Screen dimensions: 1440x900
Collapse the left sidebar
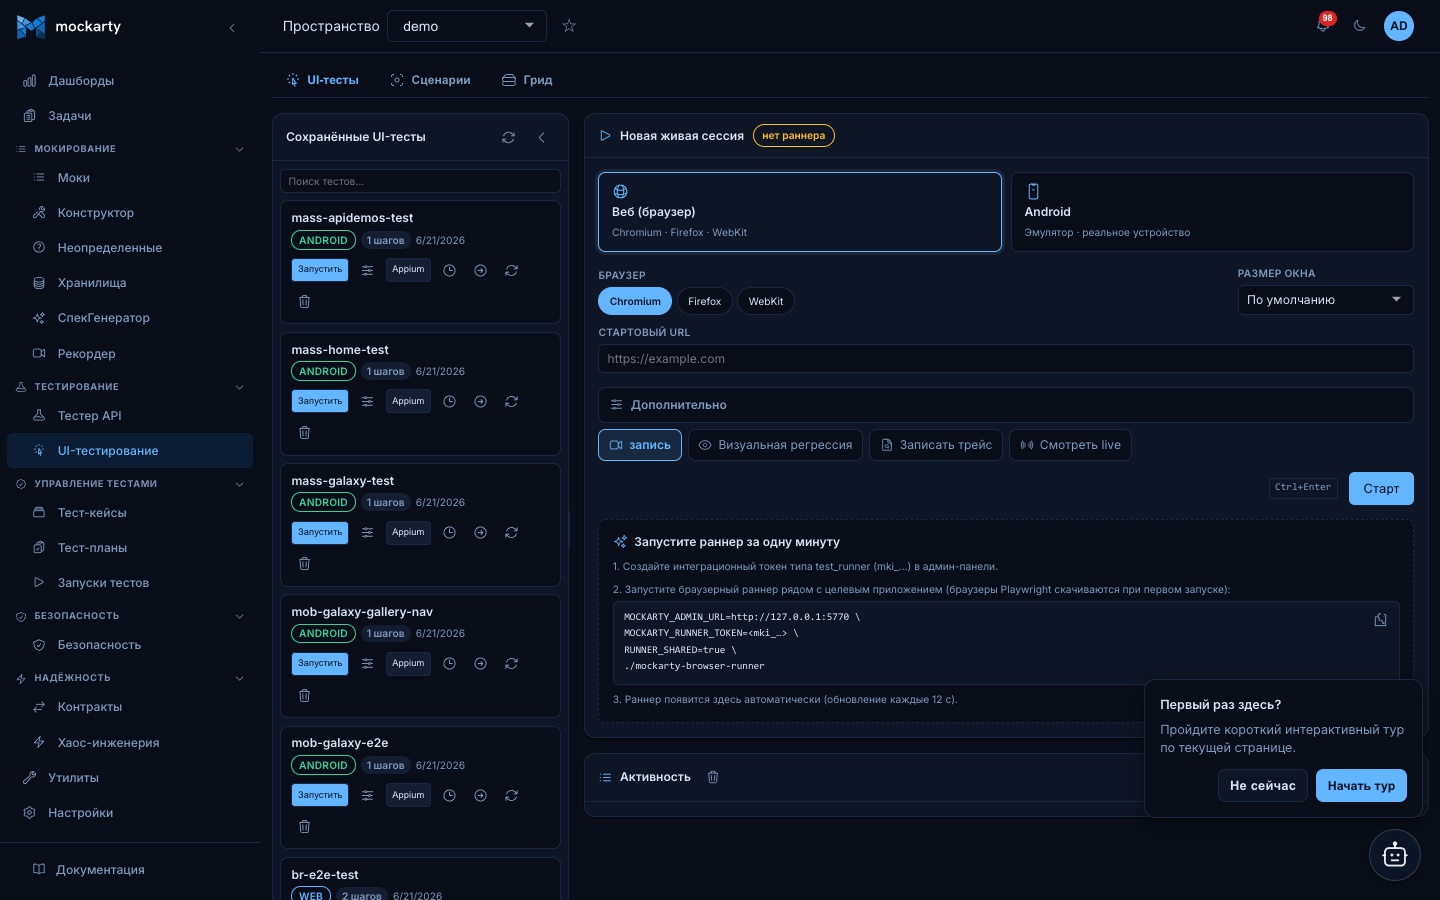pos(232,27)
